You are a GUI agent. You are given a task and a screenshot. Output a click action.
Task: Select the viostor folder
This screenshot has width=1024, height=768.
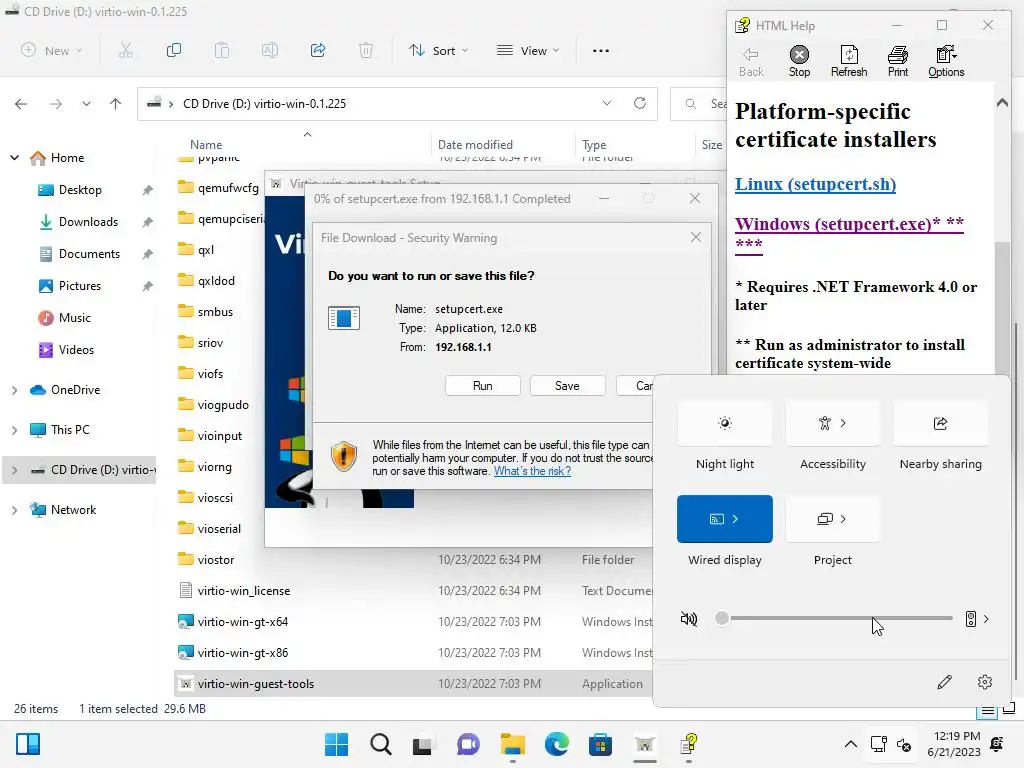216,560
